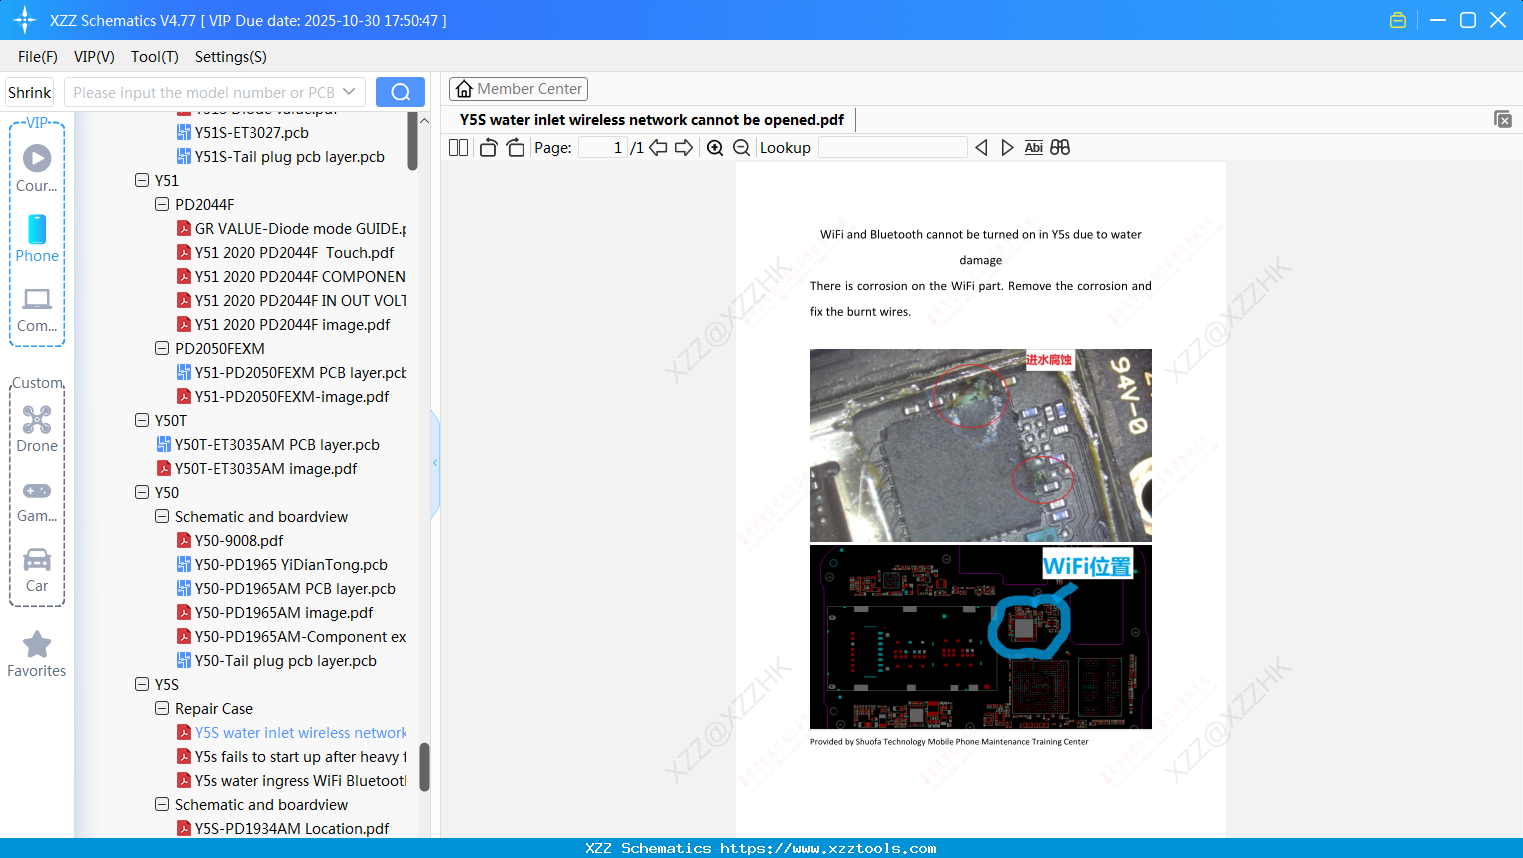Click the tree panel vertical scrollbar thumb
Screen dimensions: 1523x858
[x=425, y=767]
